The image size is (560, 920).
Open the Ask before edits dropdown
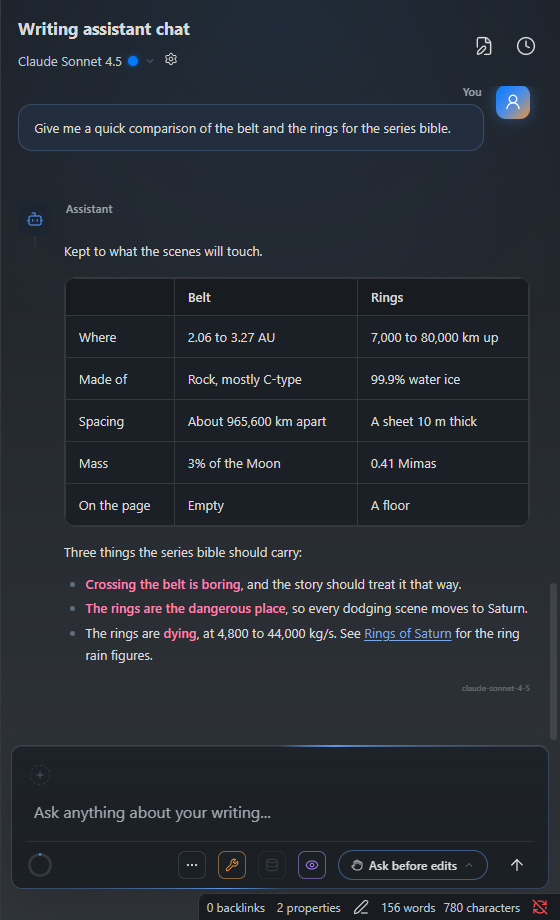pyautogui.click(x=413, y=865)
